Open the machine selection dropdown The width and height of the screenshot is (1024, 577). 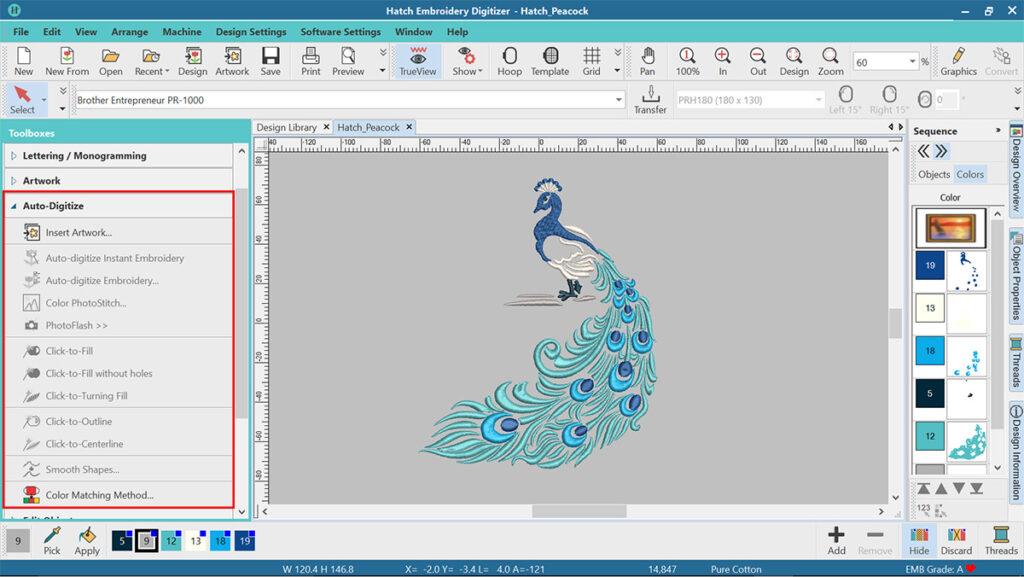pyautogui.click(x=619, y=100)
